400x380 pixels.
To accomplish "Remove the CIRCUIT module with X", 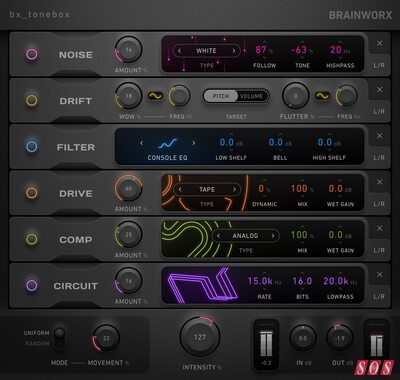I will point(379,275).
